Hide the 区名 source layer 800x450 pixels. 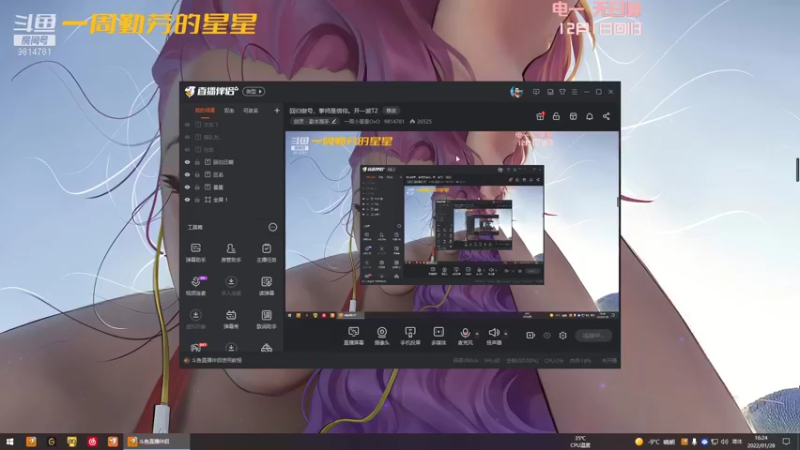(187, 174)
